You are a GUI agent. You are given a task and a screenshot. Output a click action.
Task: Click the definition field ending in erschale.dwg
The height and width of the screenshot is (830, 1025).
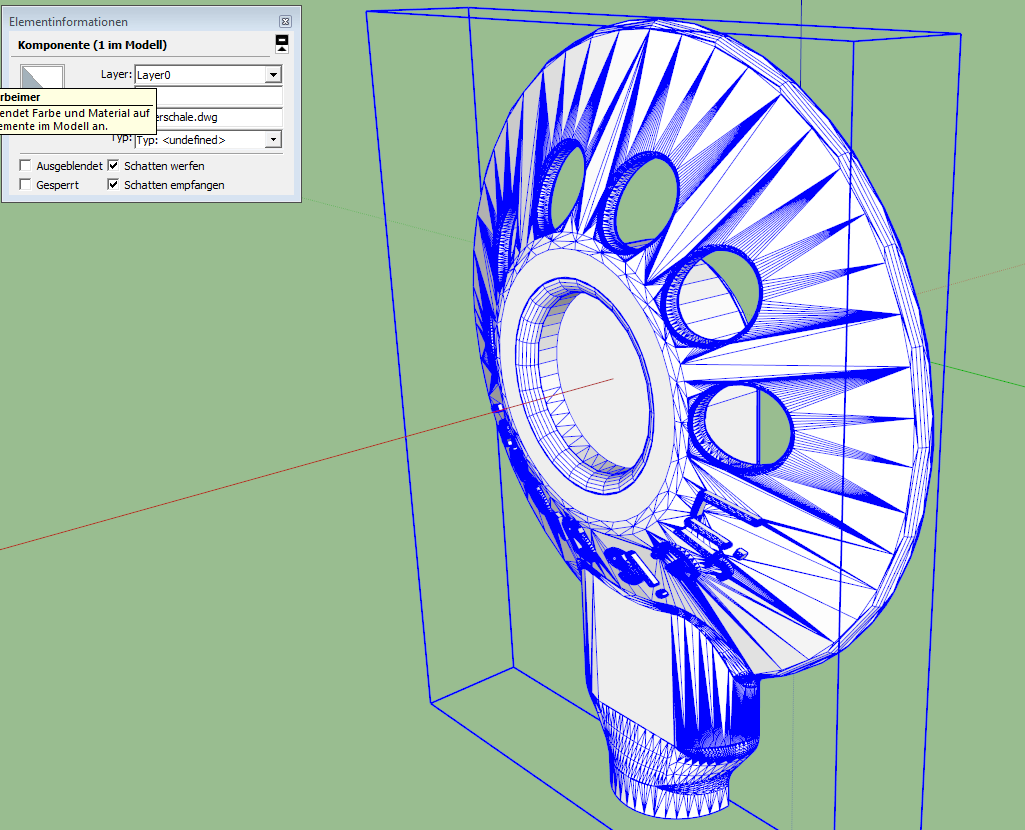(218, 118)
